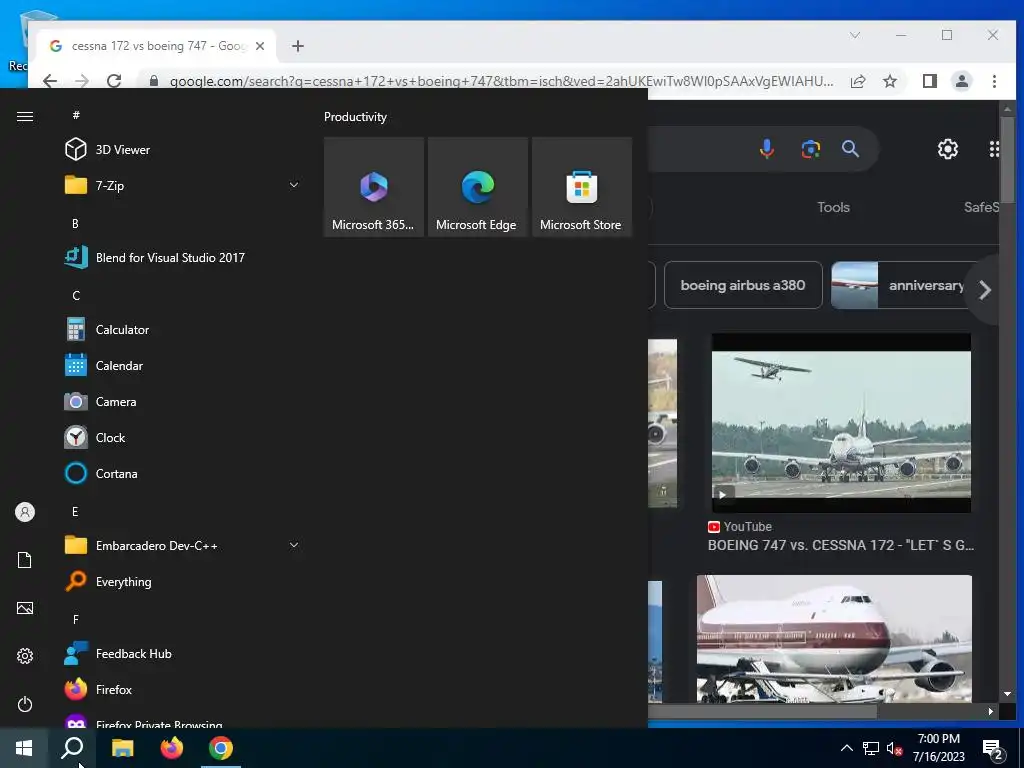Open the notification center icon
The height and width of the screenshot is (768, 1024).
[x=994, y=749]
